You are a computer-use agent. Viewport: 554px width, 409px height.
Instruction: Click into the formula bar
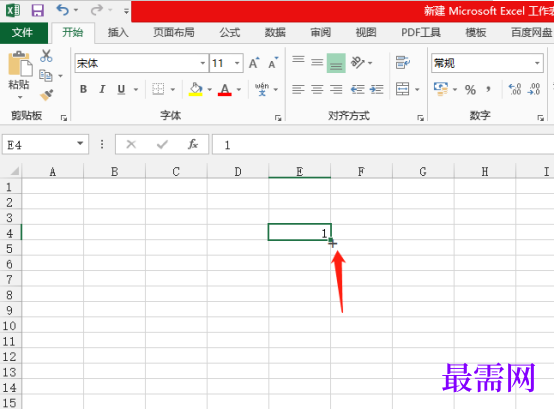click(383, 144)
